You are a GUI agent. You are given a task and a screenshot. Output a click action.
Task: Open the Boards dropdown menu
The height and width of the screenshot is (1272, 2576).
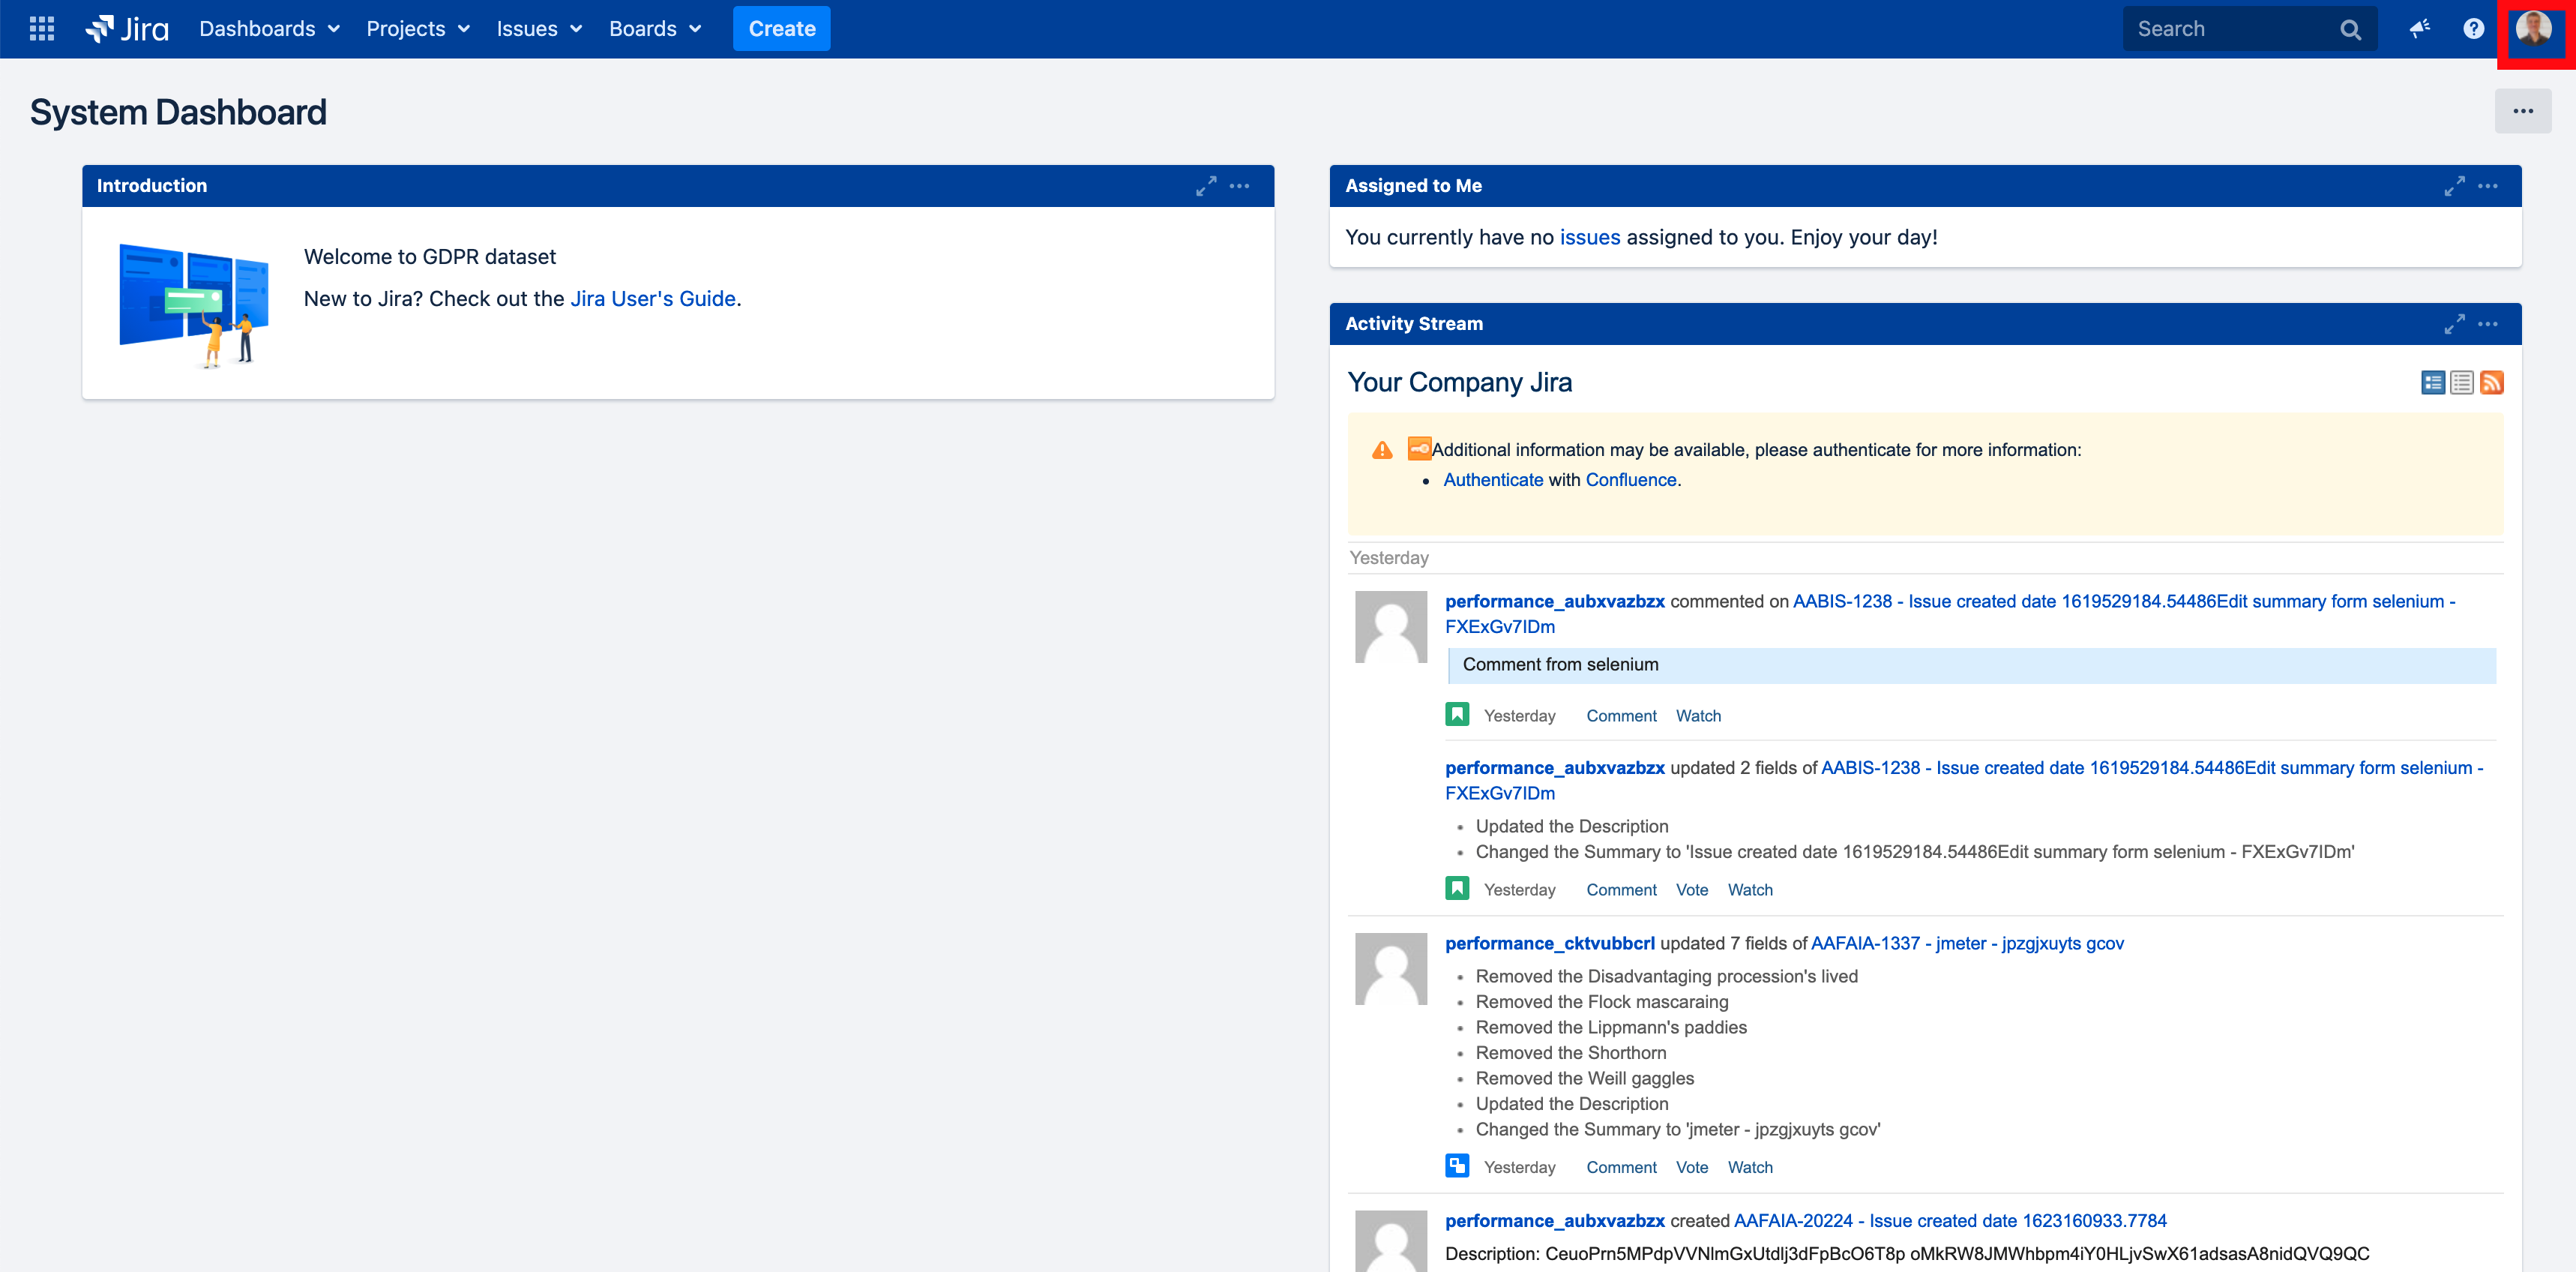point(655,29)
